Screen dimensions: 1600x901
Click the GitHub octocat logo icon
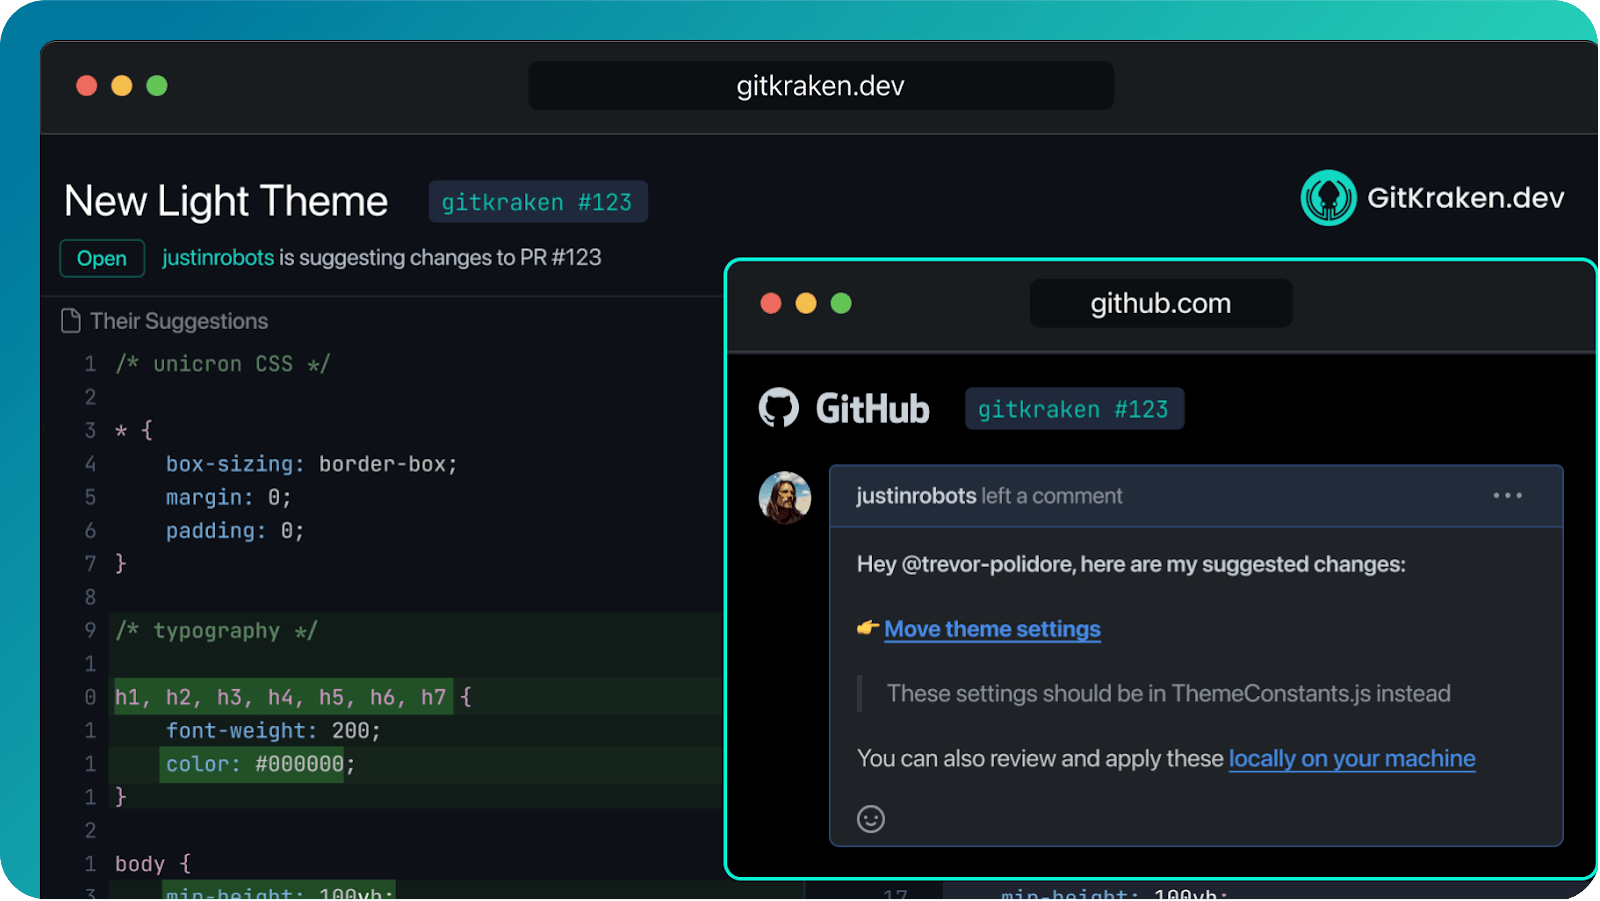(x=779, y=408)
